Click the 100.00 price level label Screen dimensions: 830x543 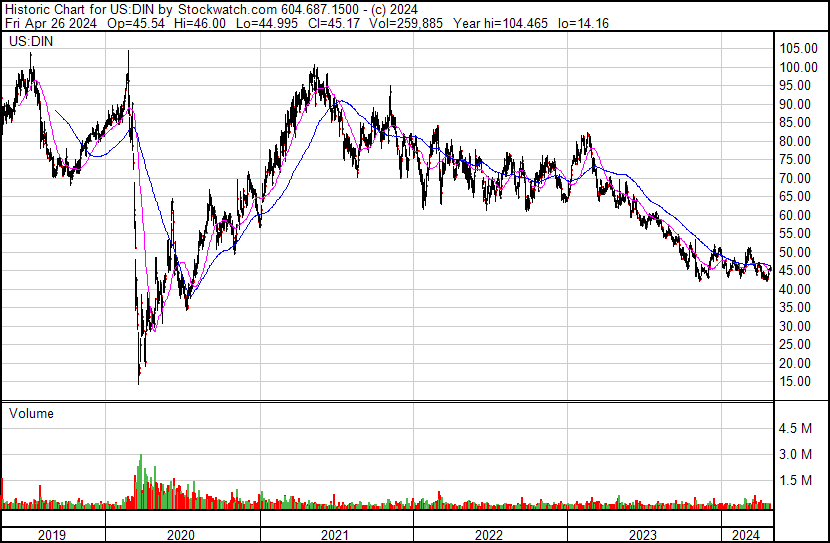coord(798,67)
